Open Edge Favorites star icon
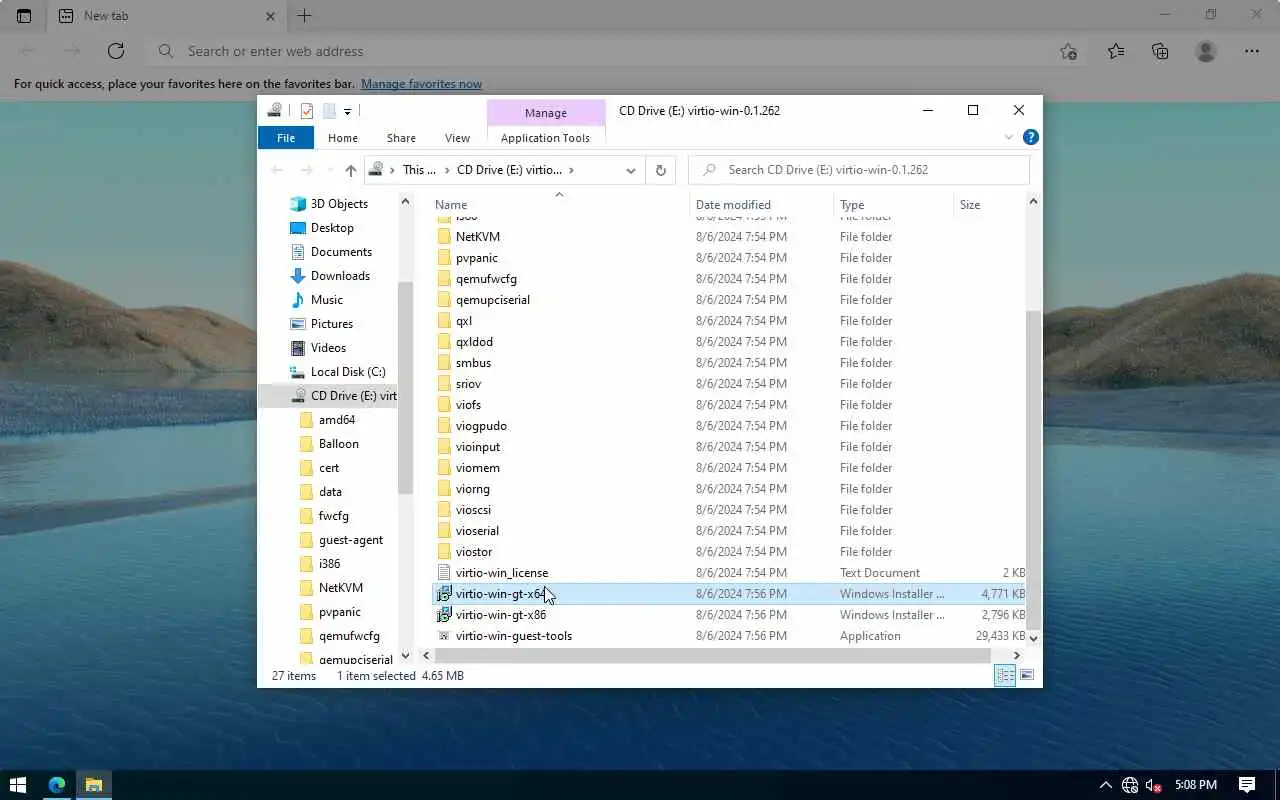 click(x=1116, y=51)
